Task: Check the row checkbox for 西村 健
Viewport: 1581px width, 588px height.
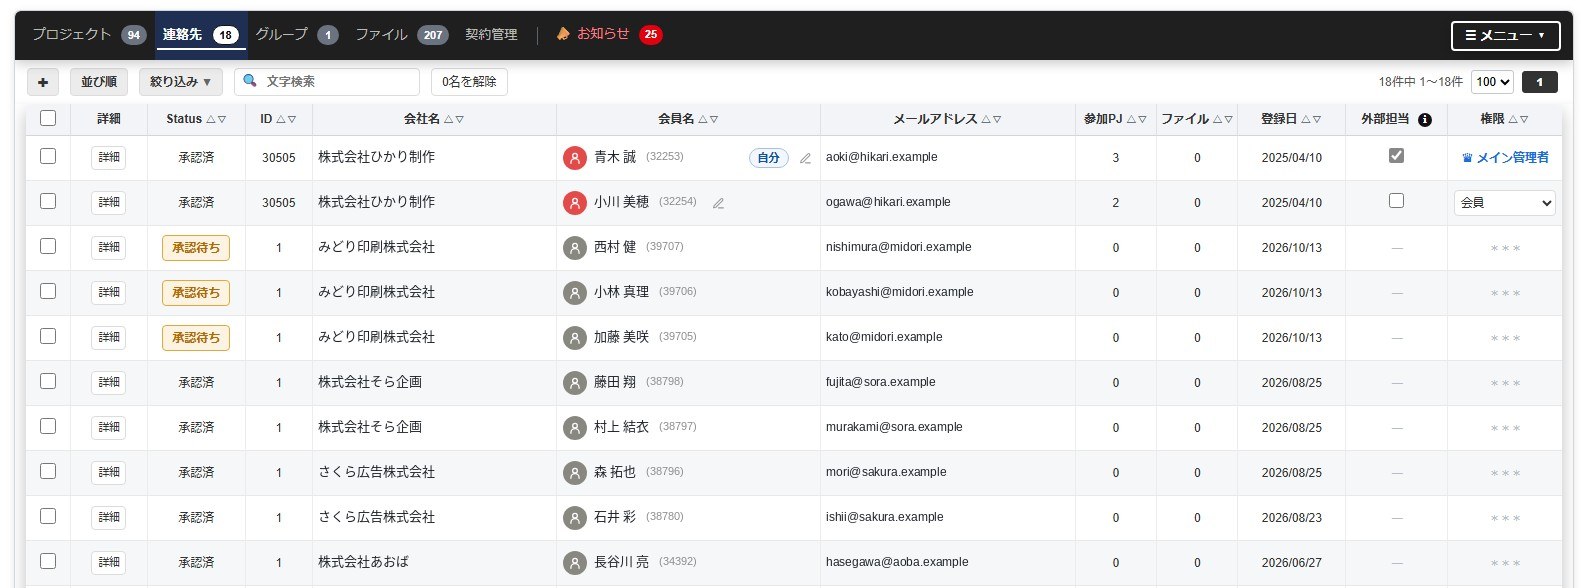Action: click(x=48, y=246)
